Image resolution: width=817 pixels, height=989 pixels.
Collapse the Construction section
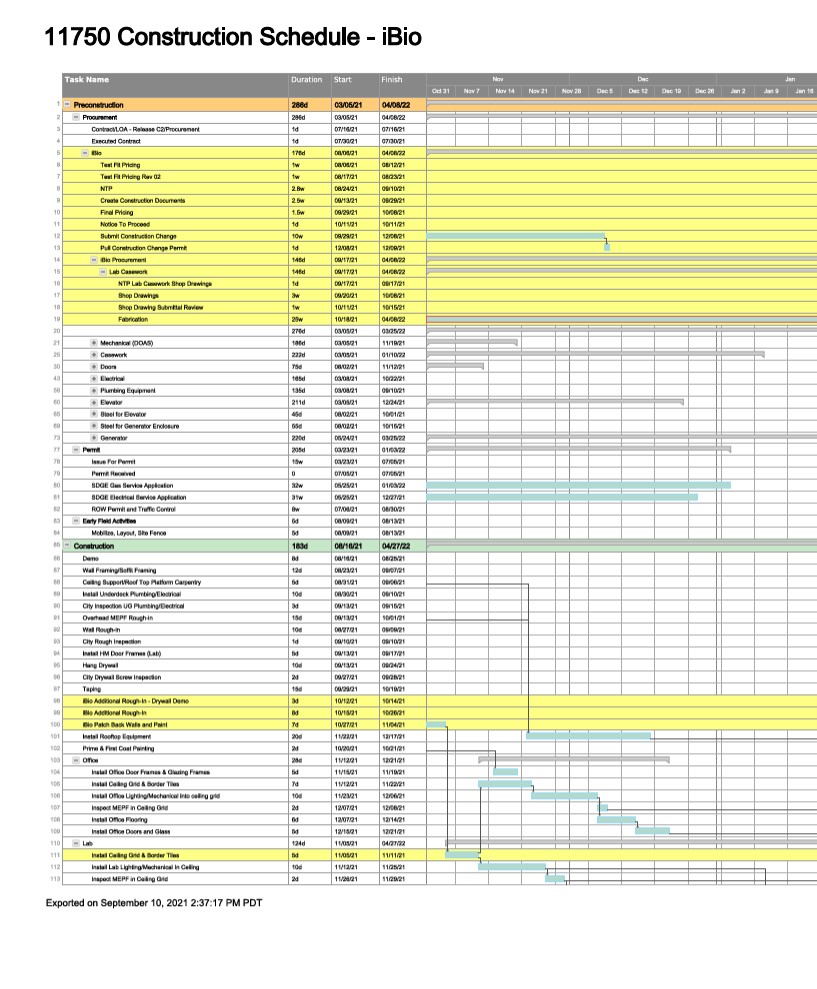pos(66,543)
